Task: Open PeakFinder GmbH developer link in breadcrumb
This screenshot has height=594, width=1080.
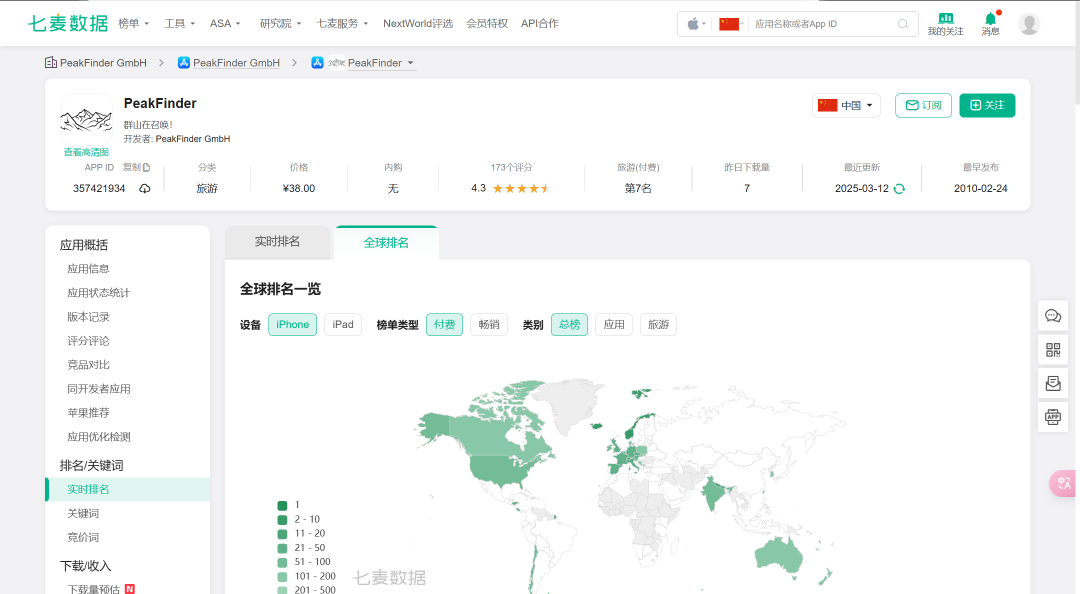Action: pyautogui.click(x=236, y=63)
